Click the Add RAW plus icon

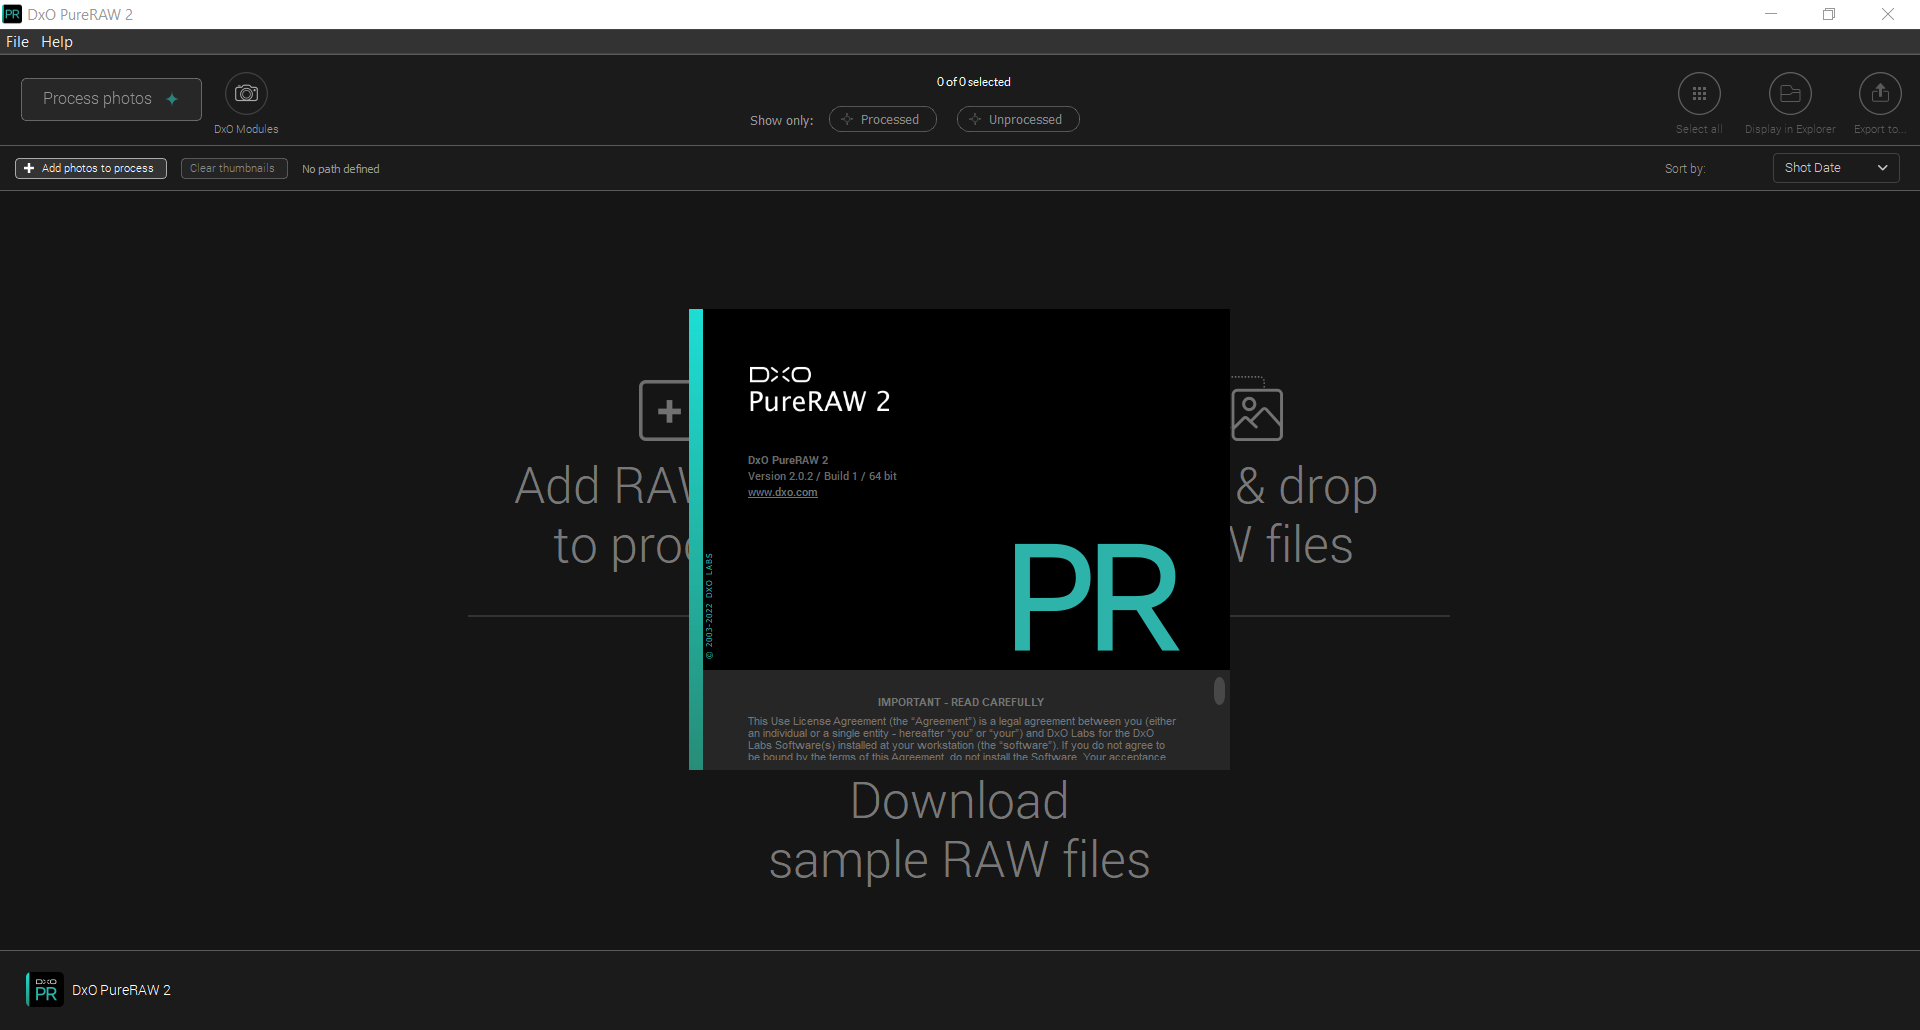click(664, 410)
